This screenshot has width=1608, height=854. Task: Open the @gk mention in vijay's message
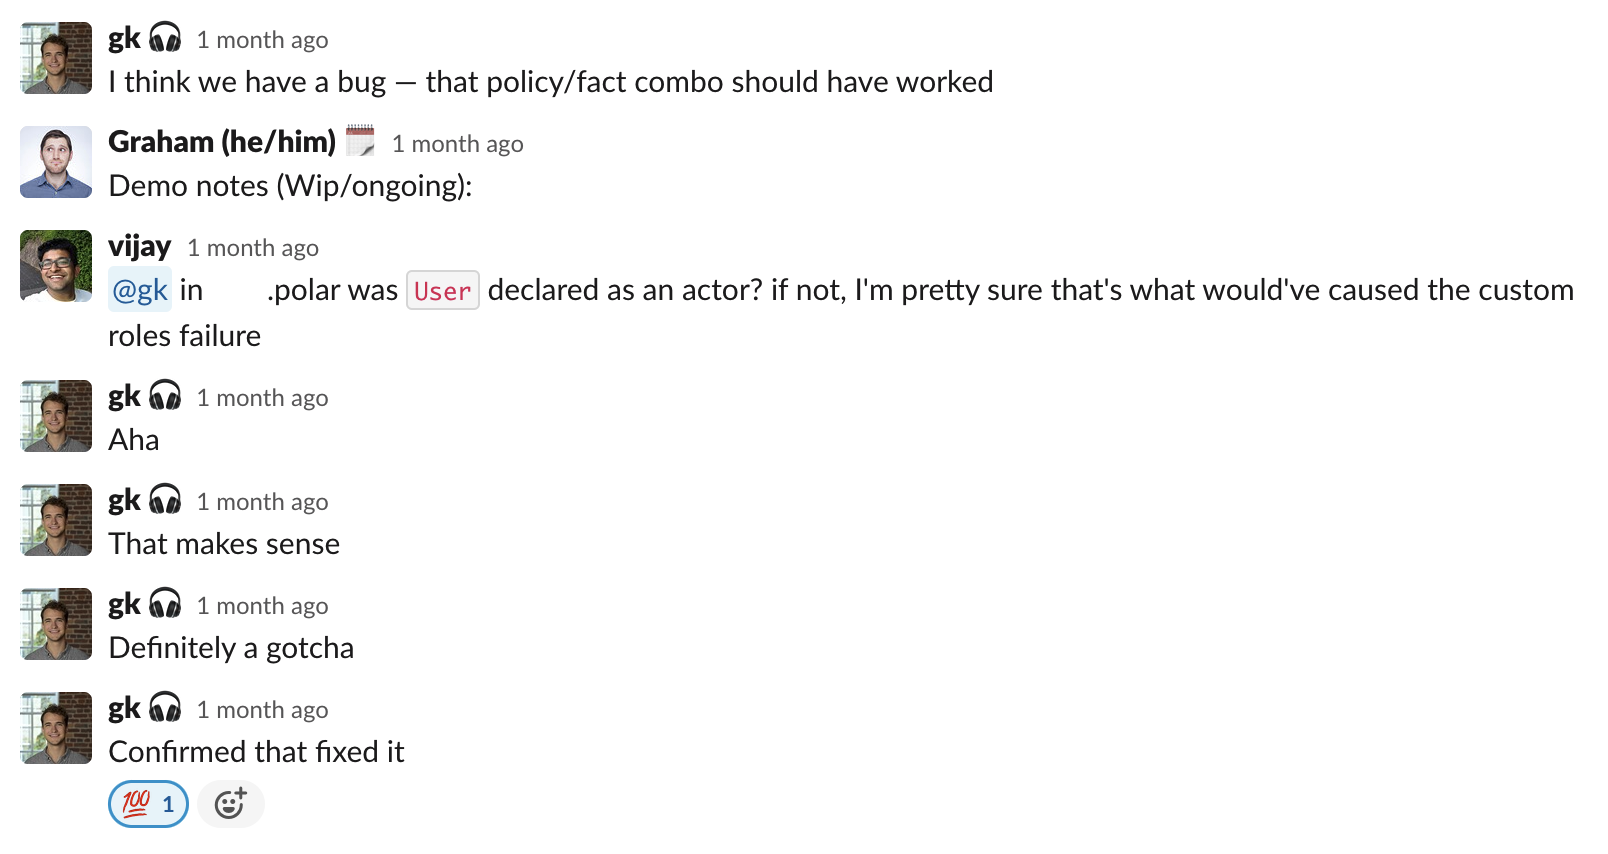point(140,290)
